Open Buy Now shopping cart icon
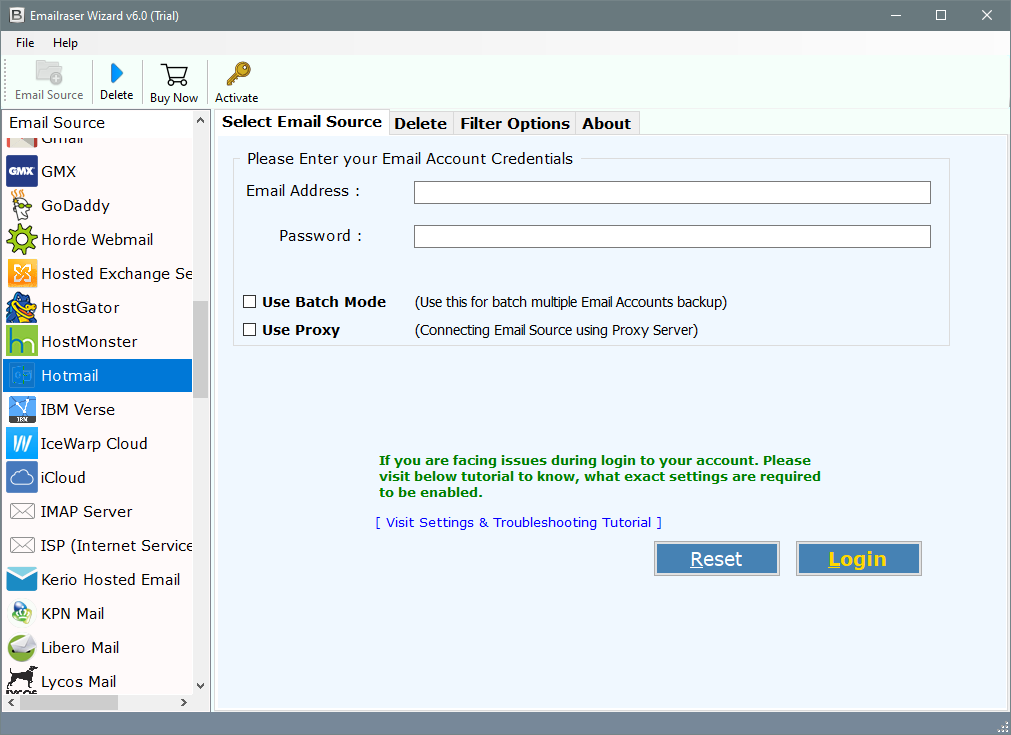 coord(174,75)
